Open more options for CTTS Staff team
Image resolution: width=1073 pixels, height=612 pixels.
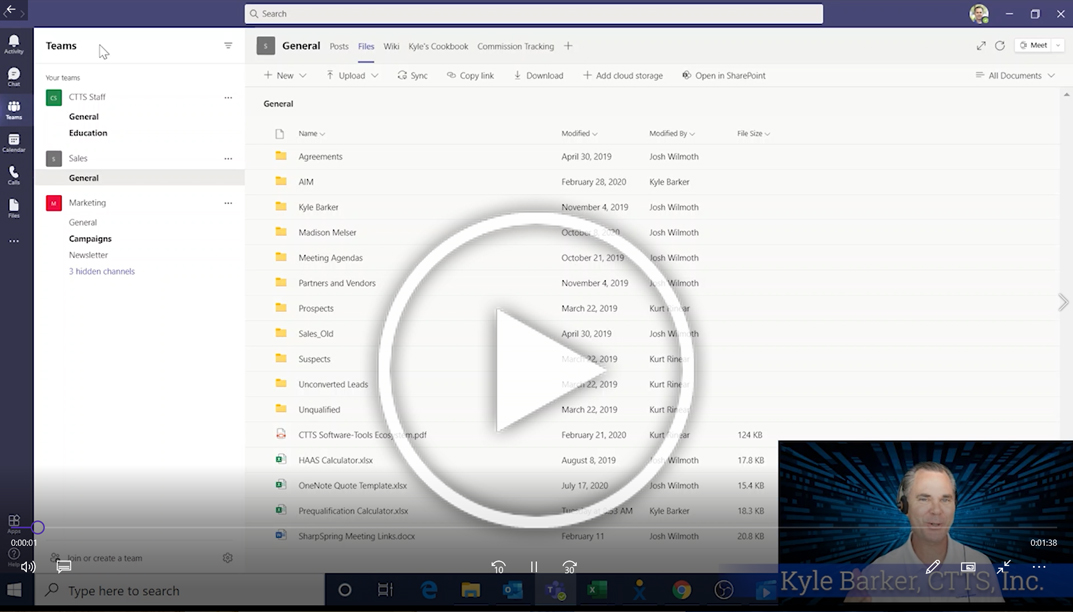click(x=228, y=97)
